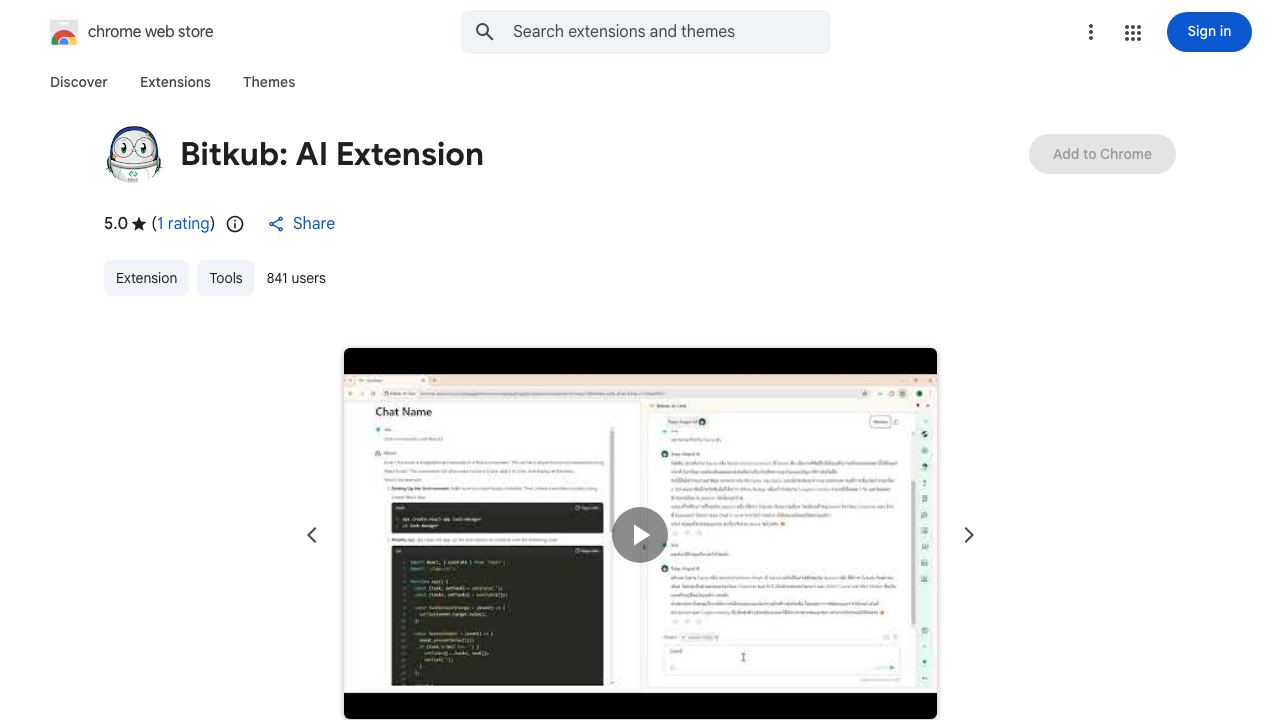Click the 841 users text
1280x720 pixels.
click(296, 278)
